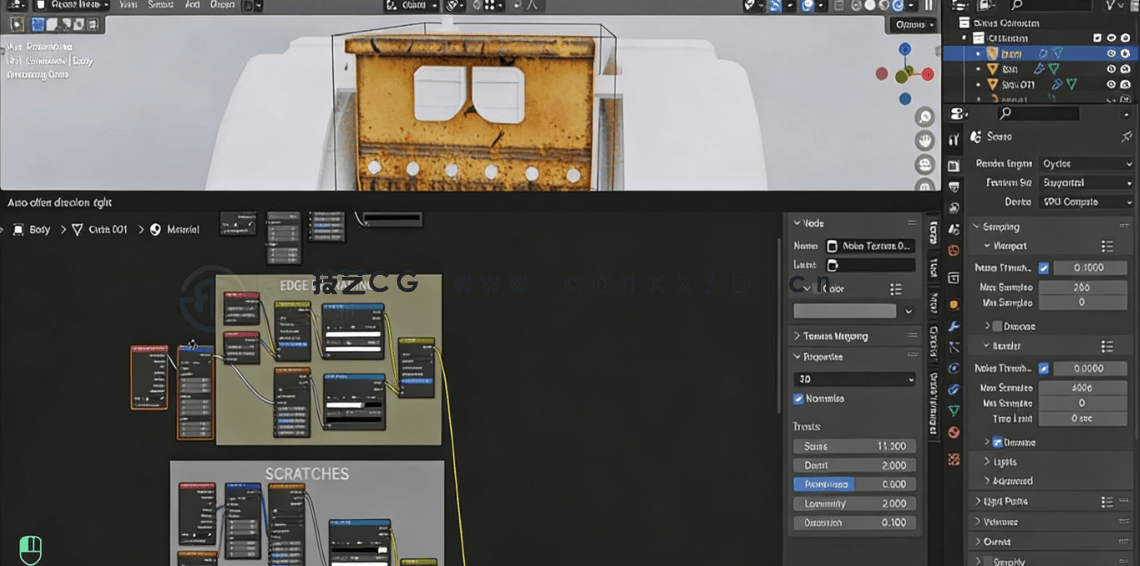This screenshot has height=566, width=1140.
Task: Click the Roughness slider in node sidebar
Action: pos(854,485)
